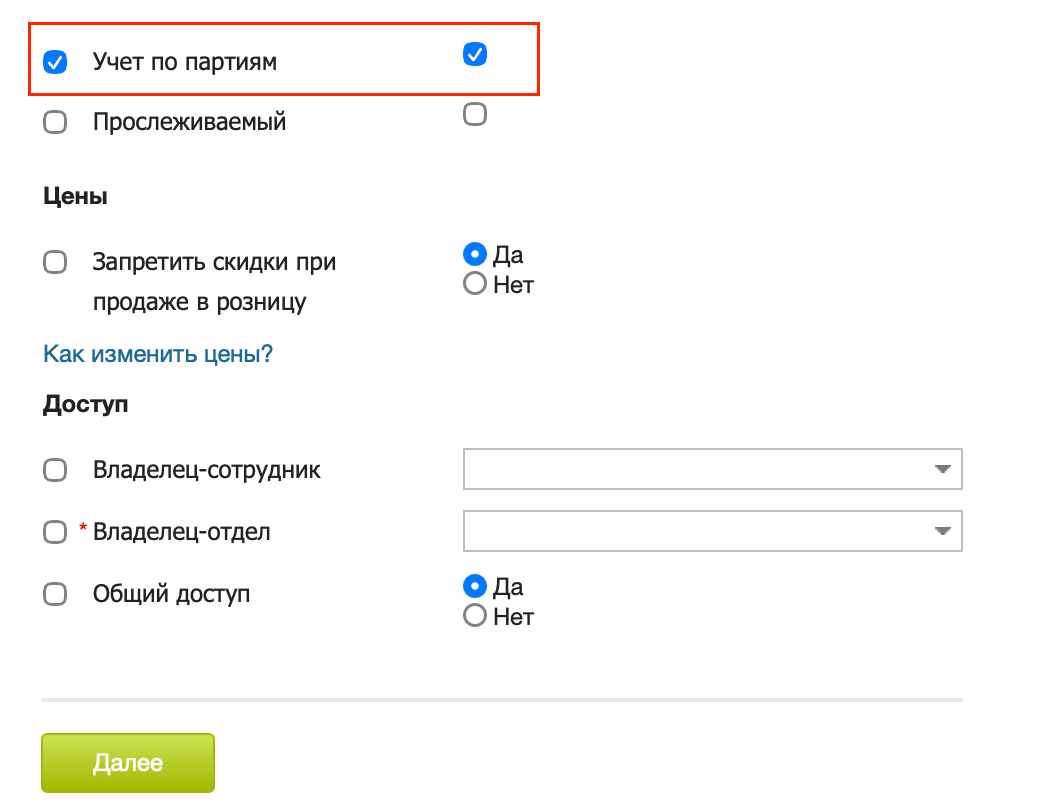The image size is (1042, 812).
Task: Follow the "Как изменить цены?" link
Action: tap(157, 354)
